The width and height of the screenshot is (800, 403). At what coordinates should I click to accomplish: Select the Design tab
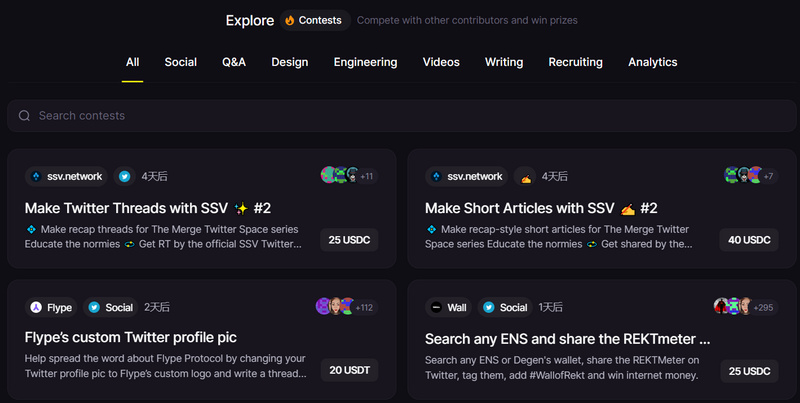point(289,62)
